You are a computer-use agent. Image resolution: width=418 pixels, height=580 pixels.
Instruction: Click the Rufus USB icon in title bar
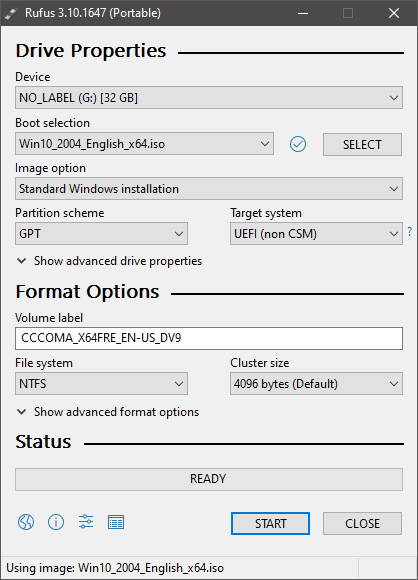tap(11, 13)
